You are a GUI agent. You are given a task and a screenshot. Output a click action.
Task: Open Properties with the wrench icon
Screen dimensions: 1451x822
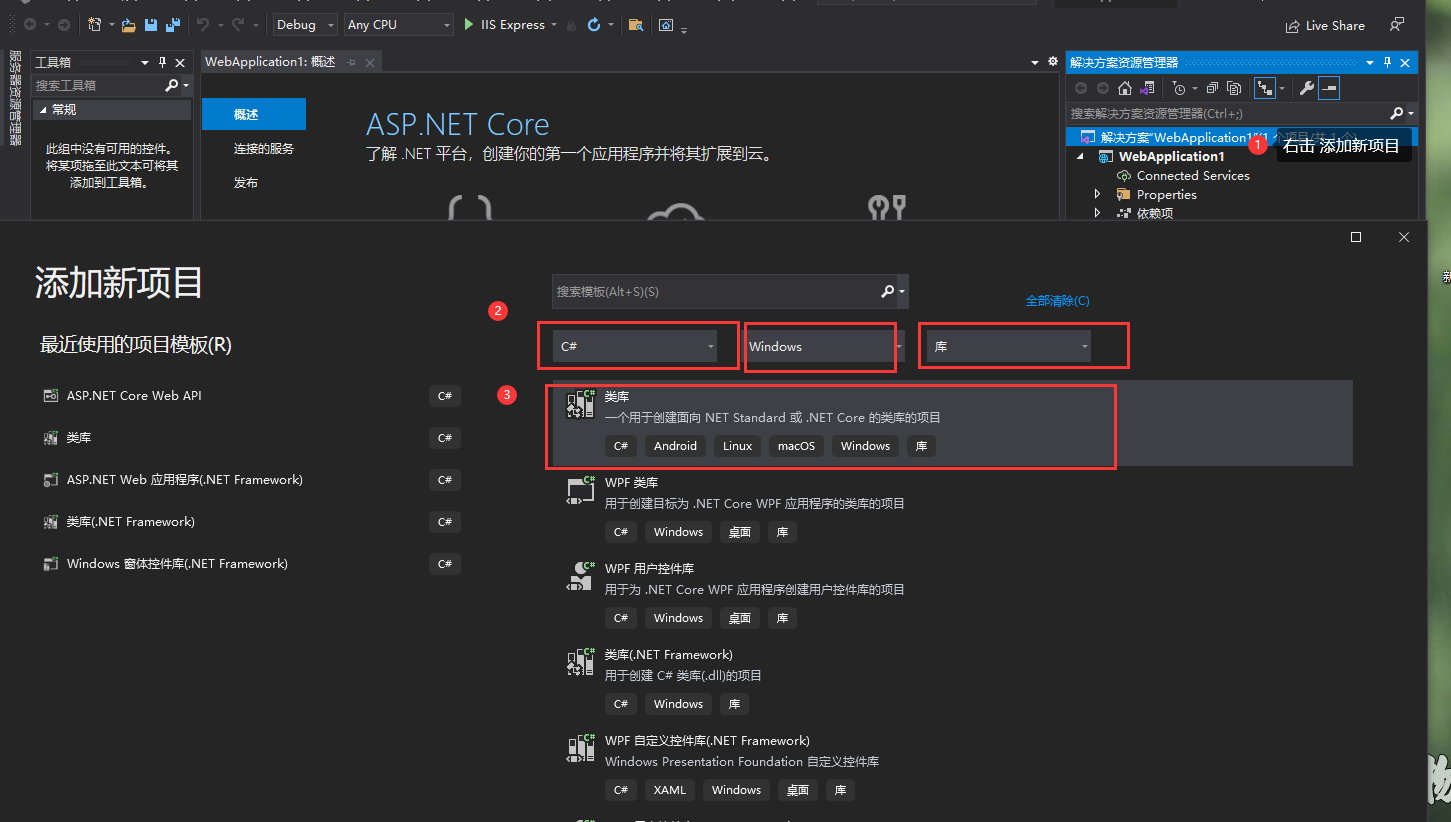pyautogui.click(x=1306, y=88)
